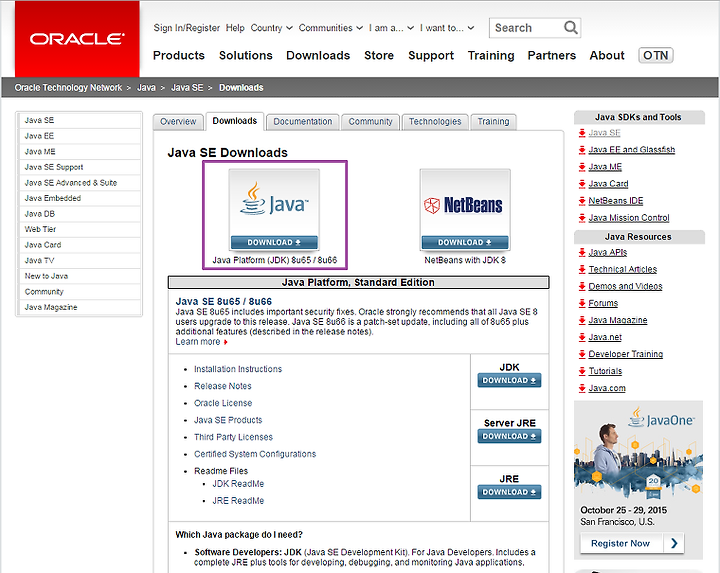Click the OTN button
This screenshot has width=720, height=573.
pos(655,55)
